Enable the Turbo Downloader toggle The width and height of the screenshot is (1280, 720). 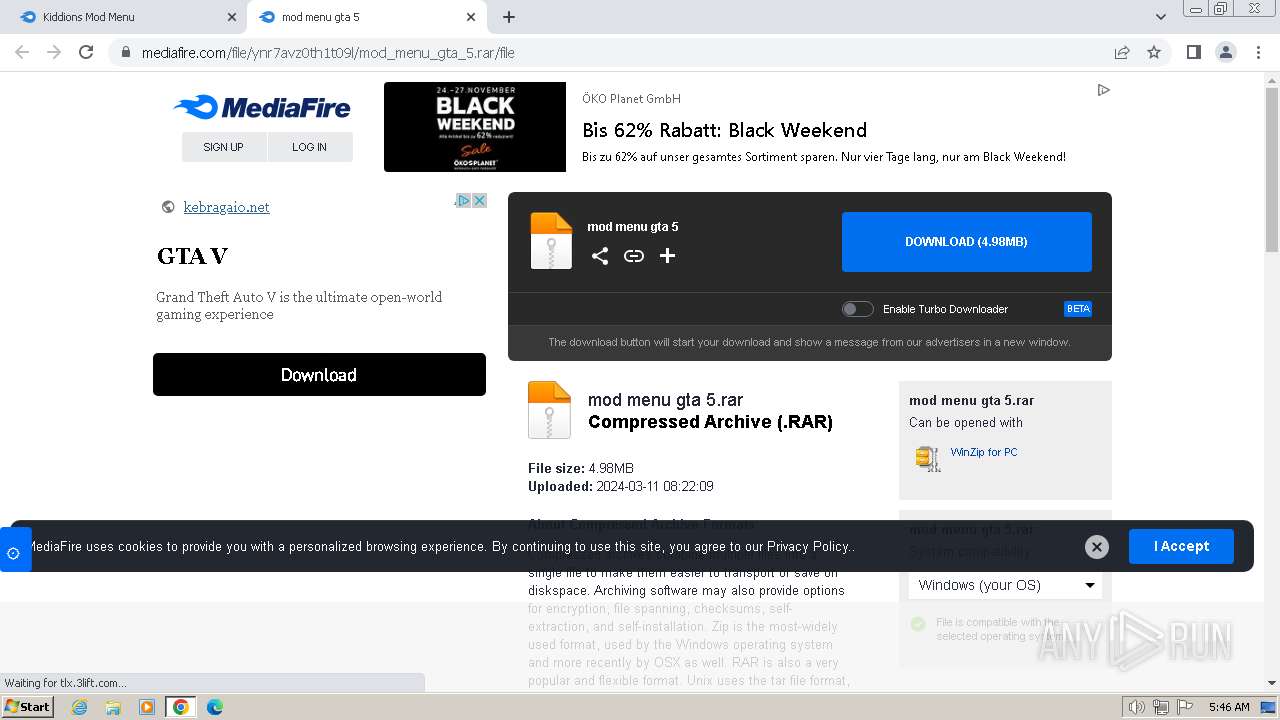[x=857, y=309]
